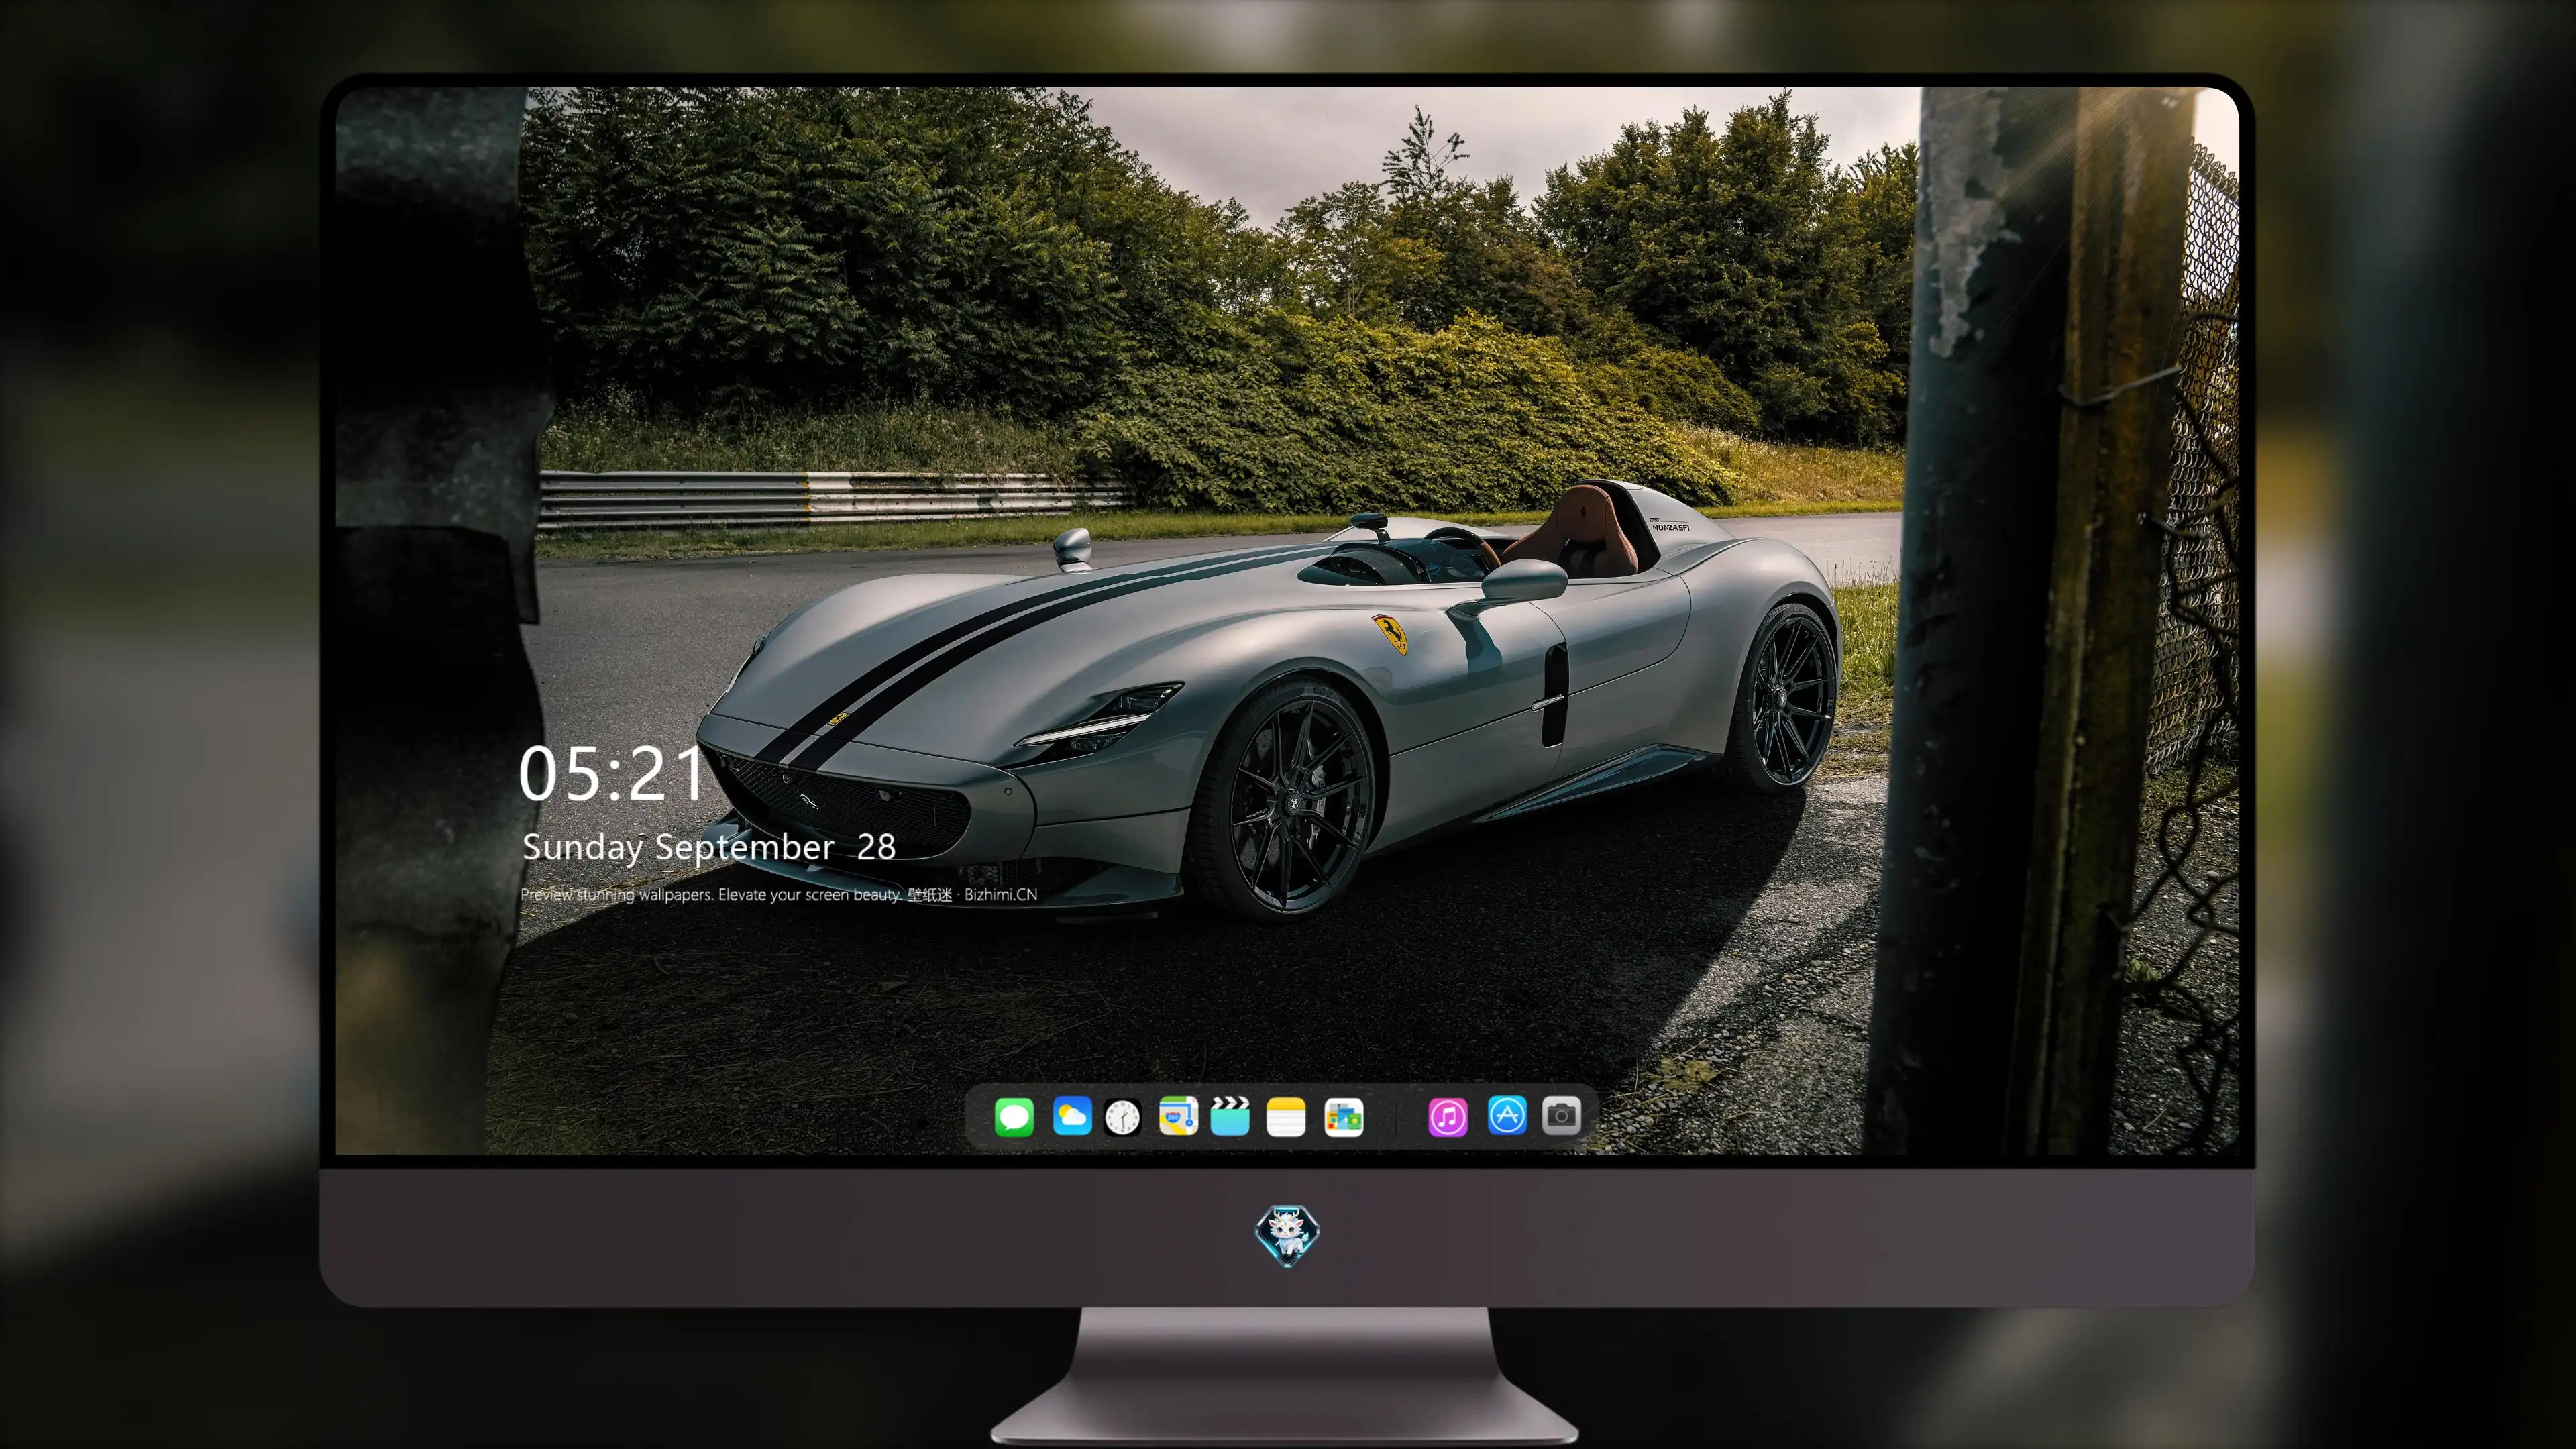This screenshot has height=1449, width=2576.
Task: Launch the pink iTunes Store music icon
Action: [x=1448, y=1117]
